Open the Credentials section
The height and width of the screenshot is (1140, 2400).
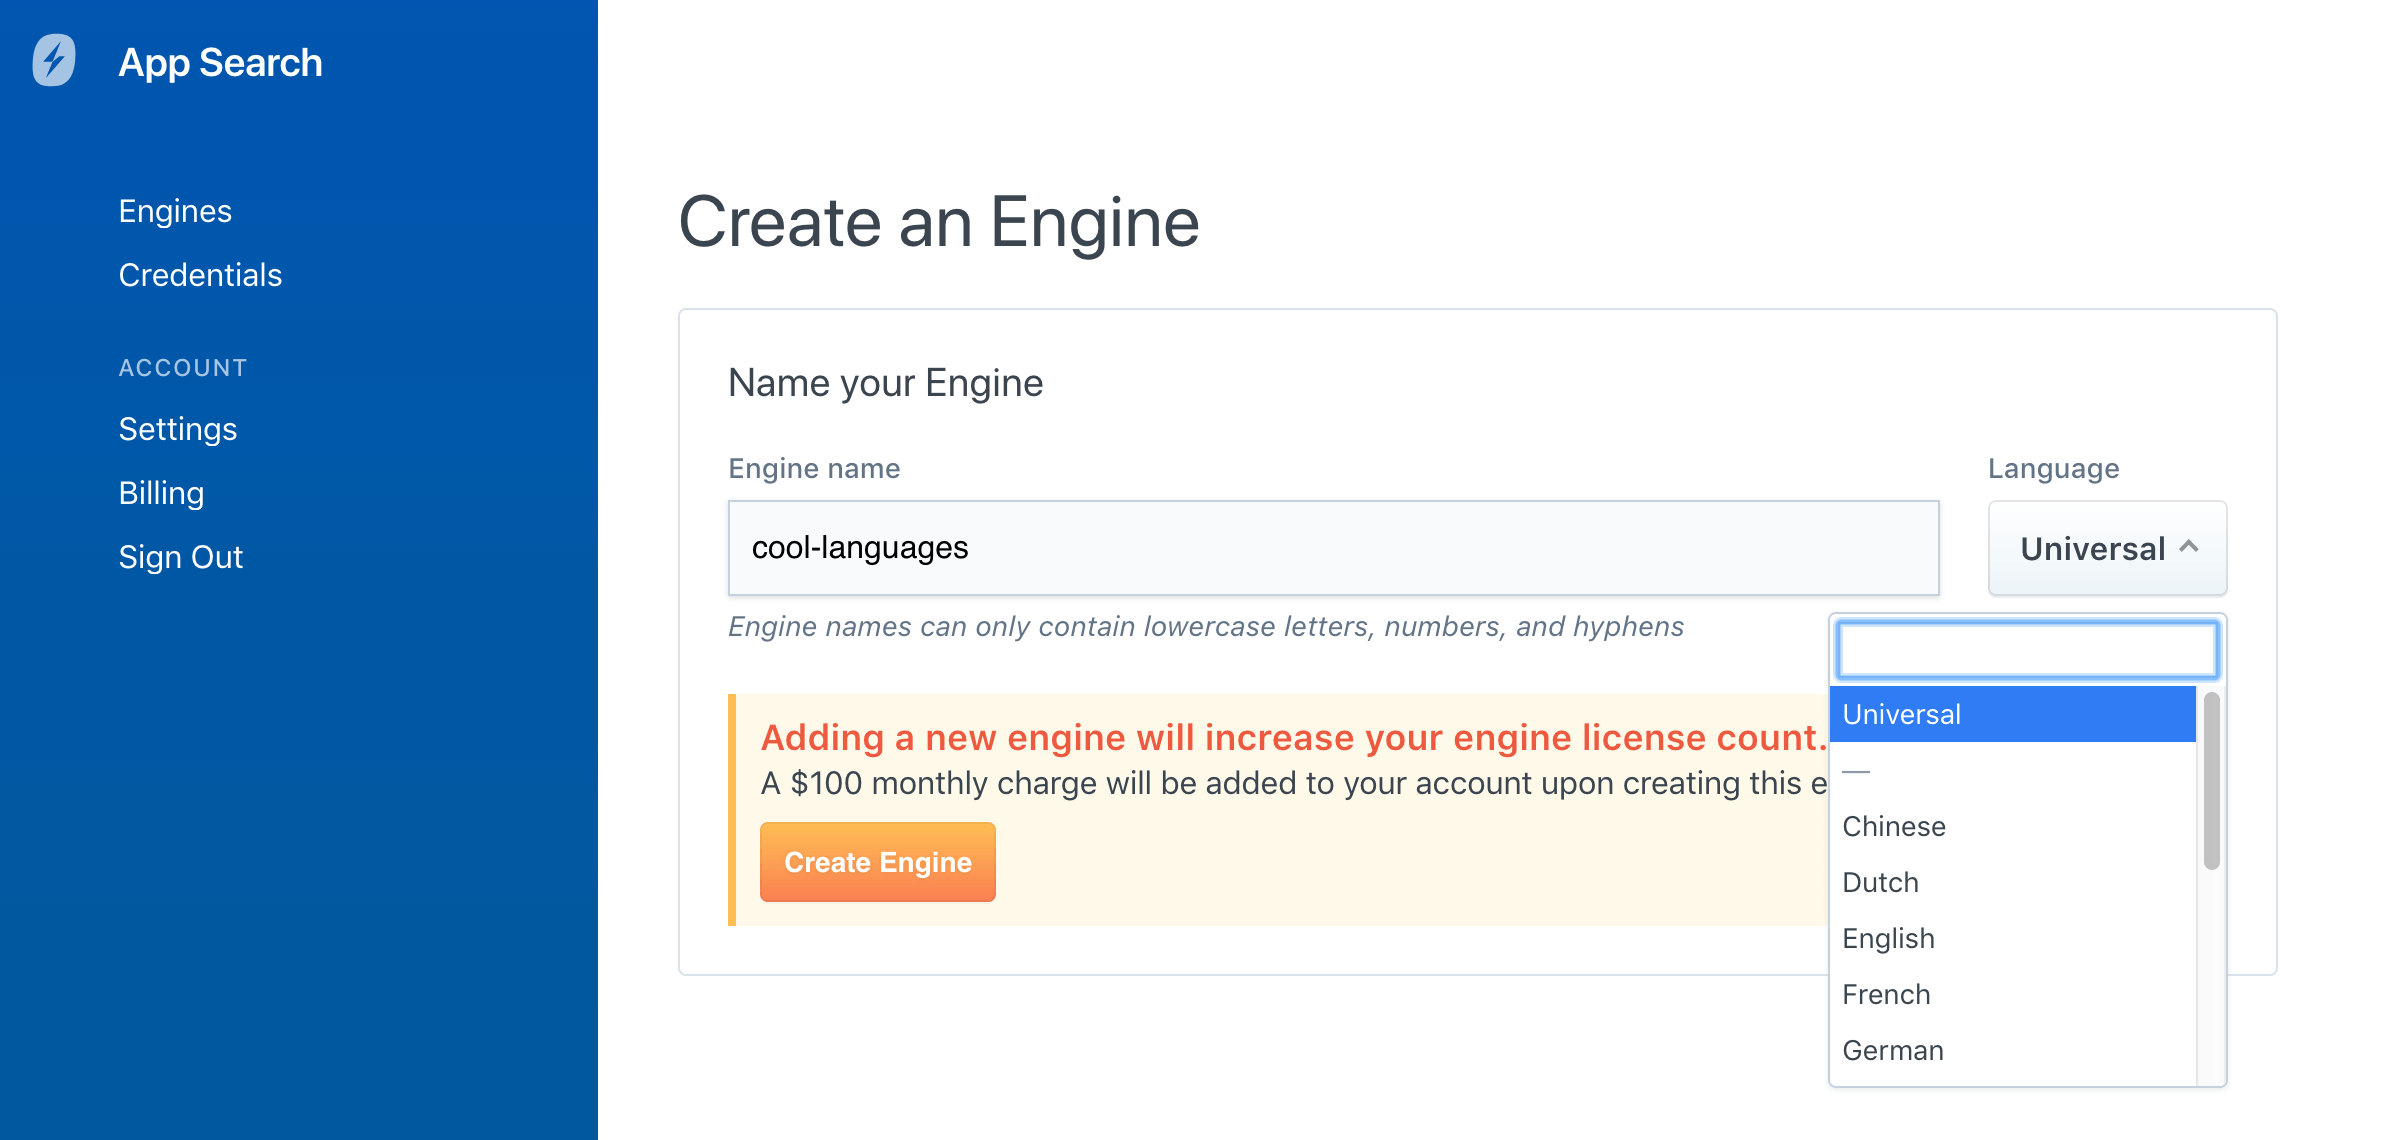[x=200, y=275]
